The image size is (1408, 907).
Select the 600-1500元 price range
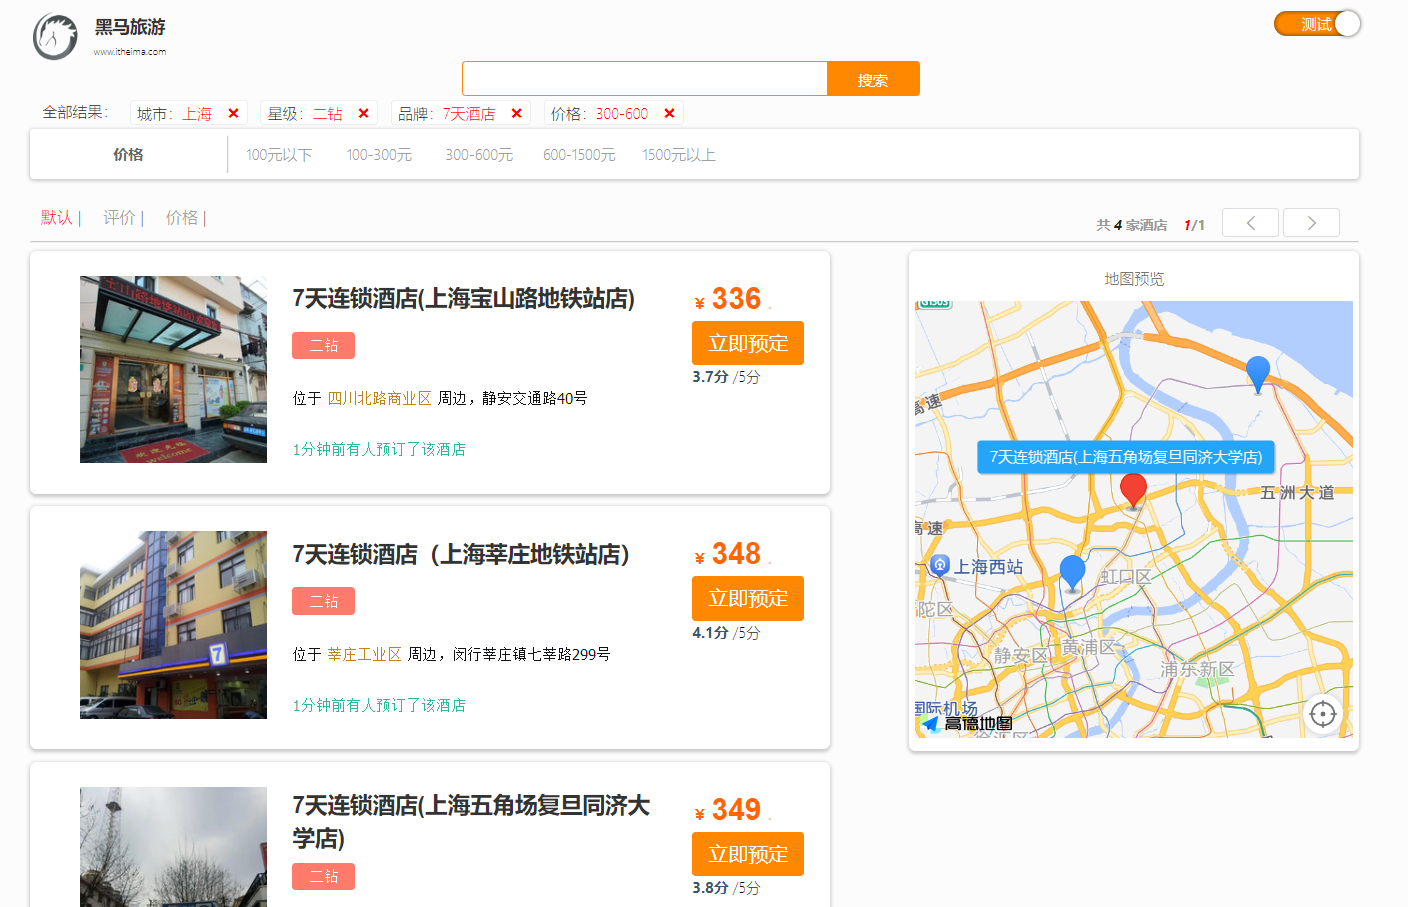click(x=579, y=155)
